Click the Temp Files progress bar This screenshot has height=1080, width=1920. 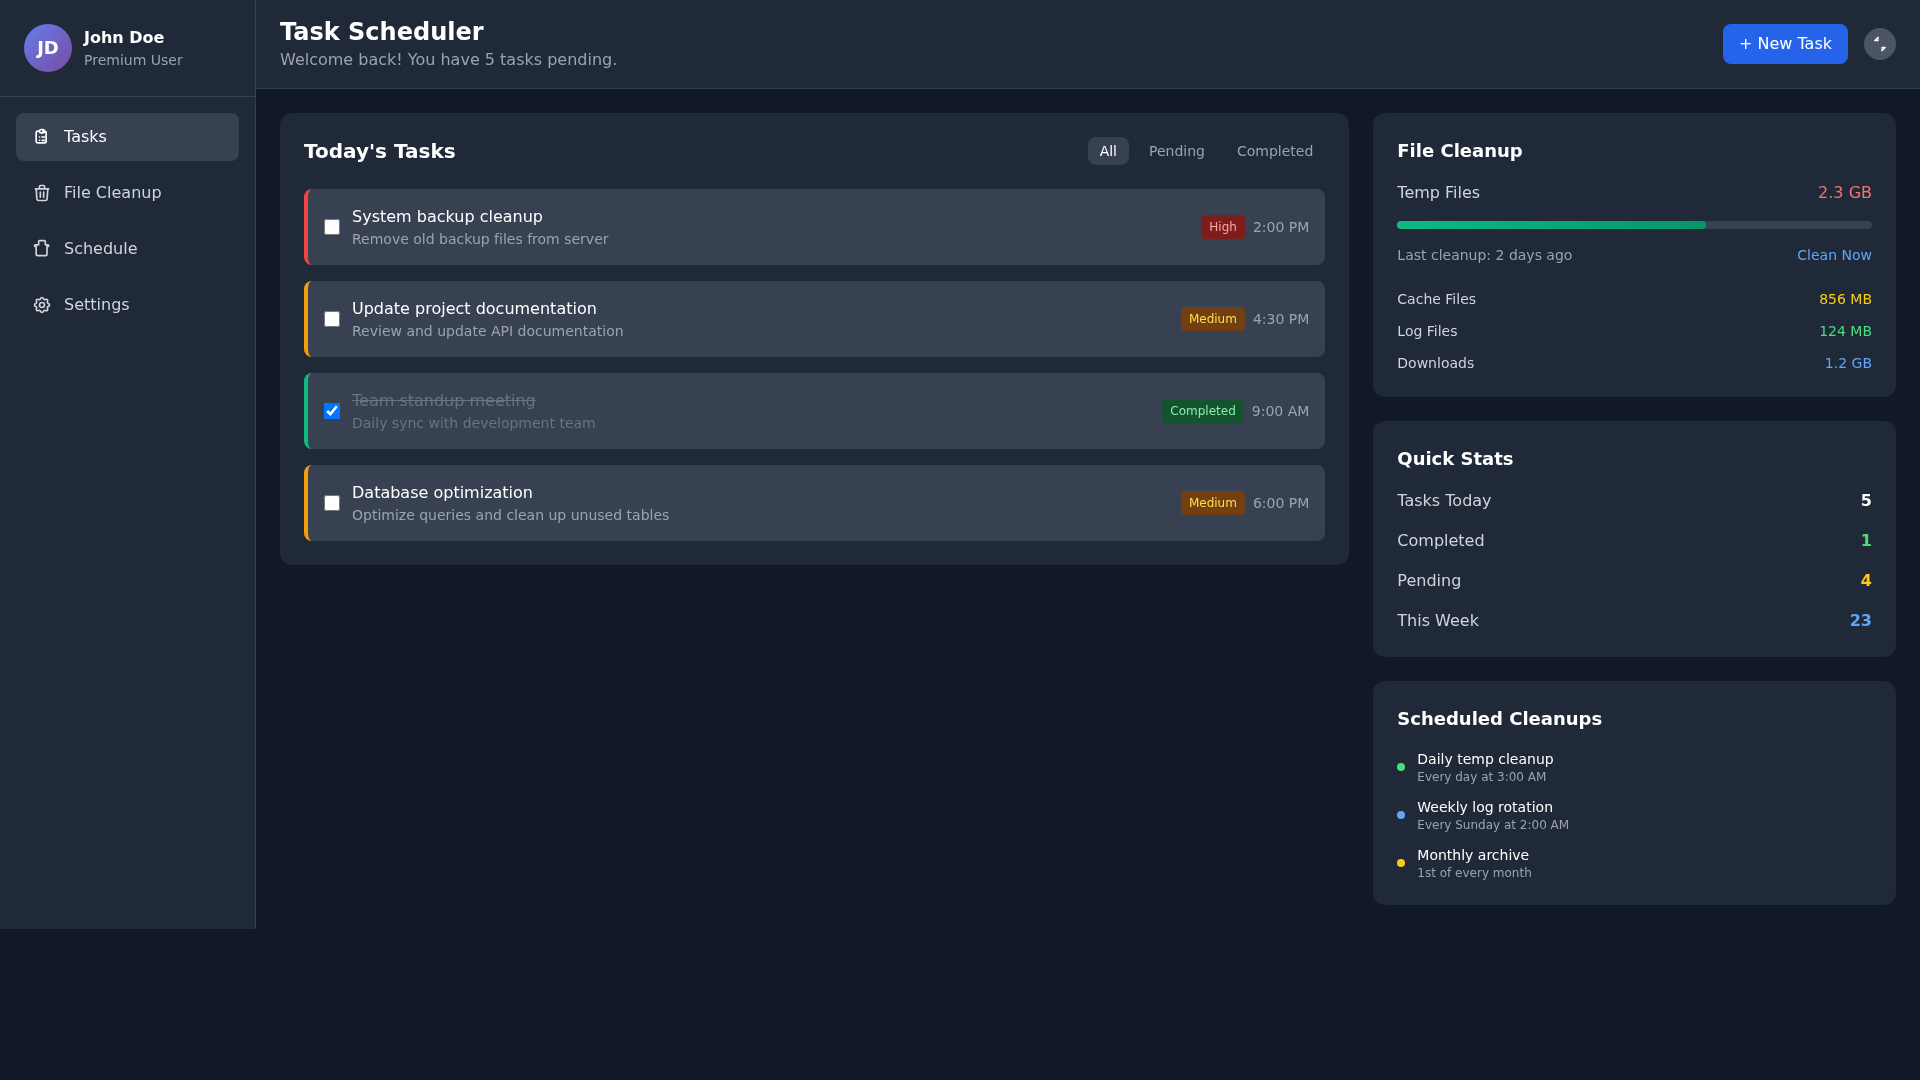1634,225
